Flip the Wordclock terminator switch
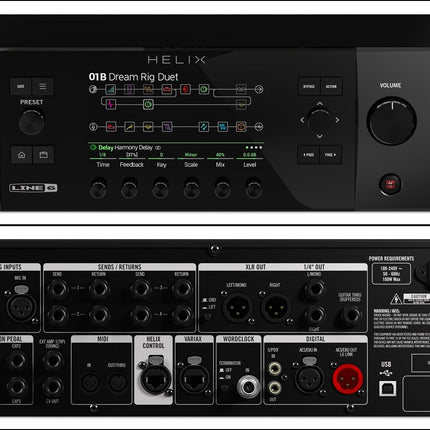Screen dimensions: 430x430 tap(225, 388)
